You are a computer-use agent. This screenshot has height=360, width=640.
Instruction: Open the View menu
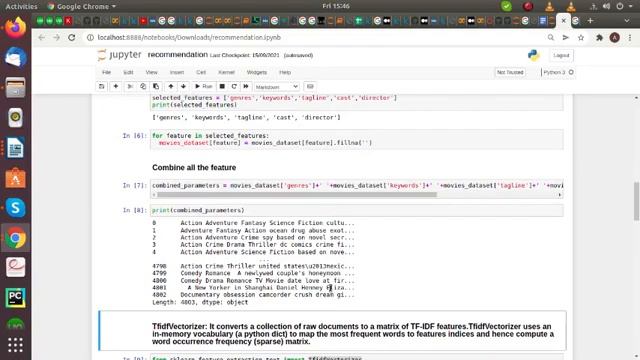click(x=151, y=72)
